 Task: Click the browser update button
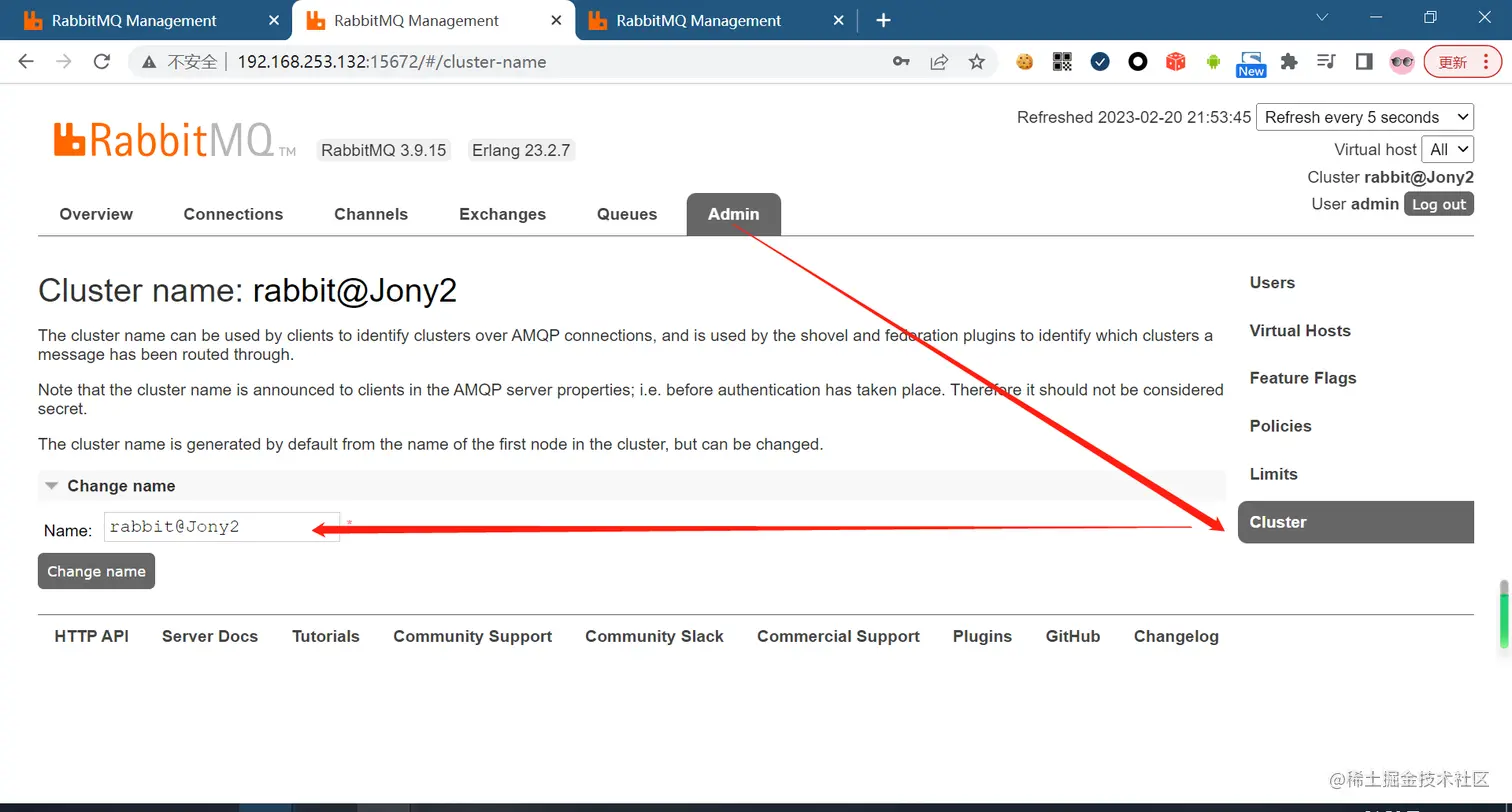coord(1463,61)
